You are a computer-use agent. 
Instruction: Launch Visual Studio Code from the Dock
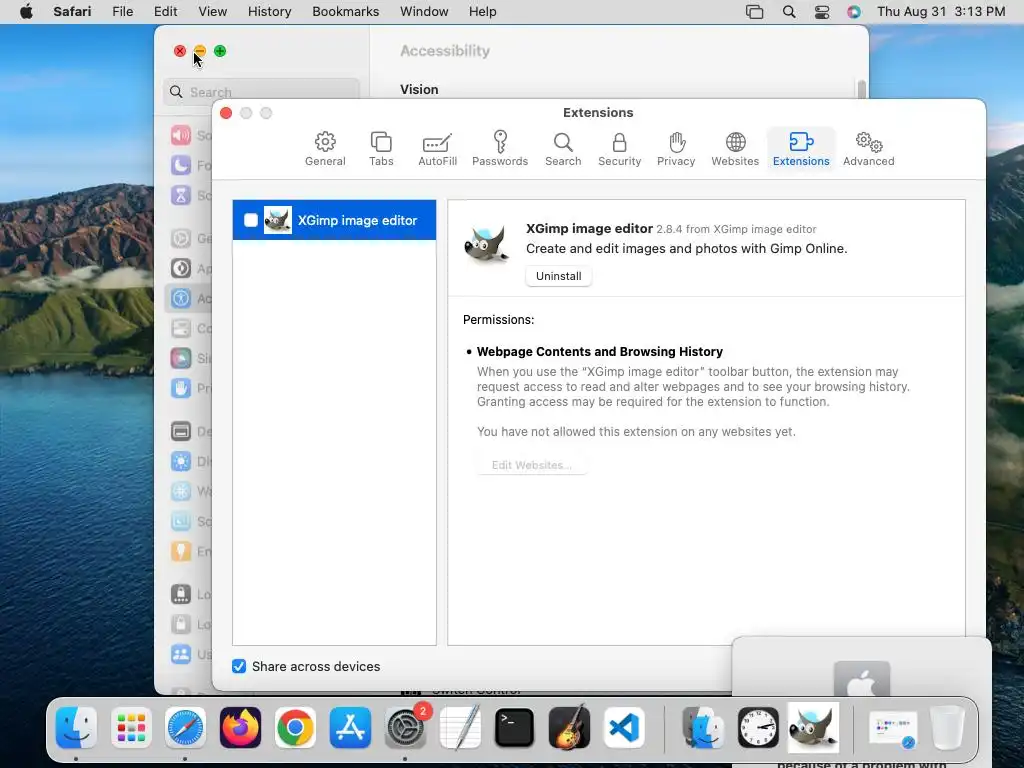pyautogui.click(x=624, y=727)
